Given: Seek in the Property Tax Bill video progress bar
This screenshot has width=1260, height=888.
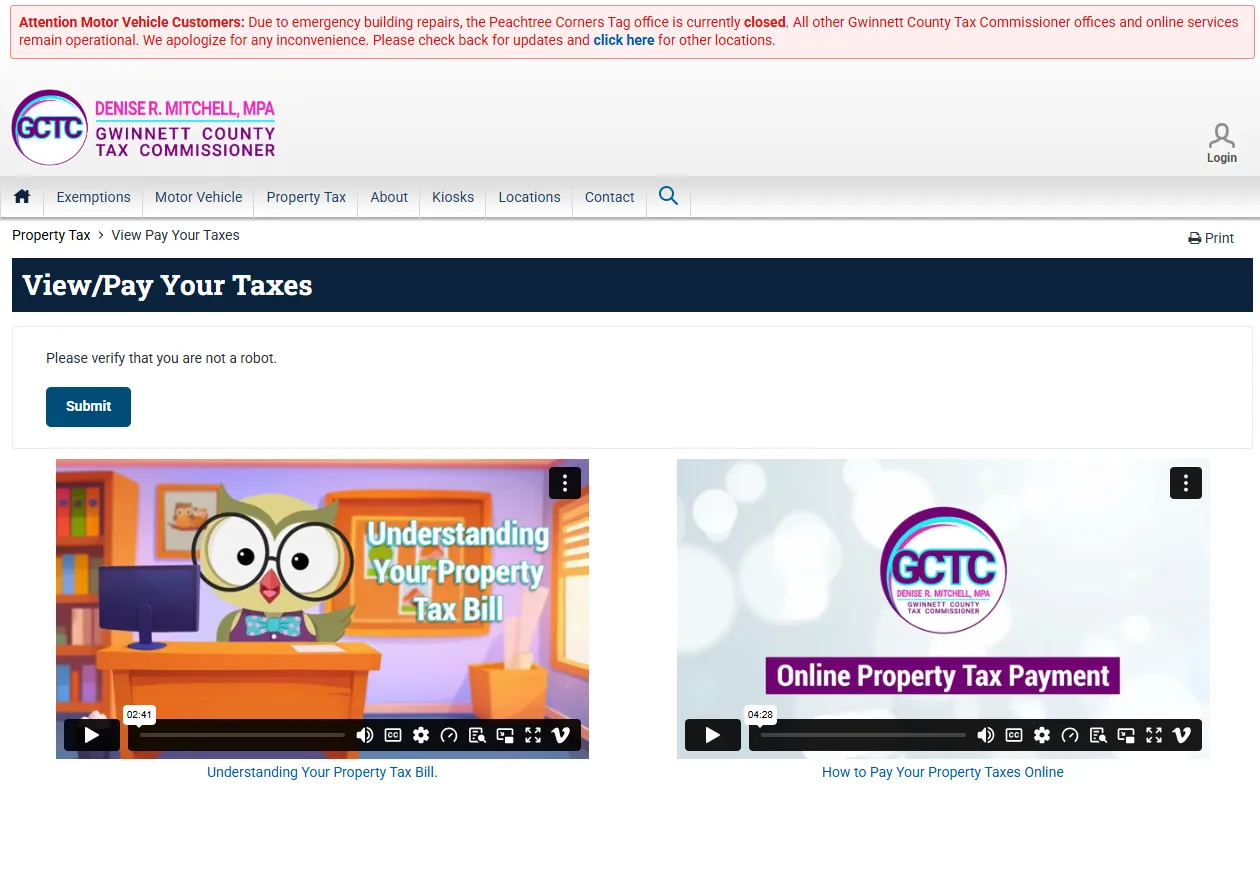Looking at the screenshot, I should click(x=242, y=735).
